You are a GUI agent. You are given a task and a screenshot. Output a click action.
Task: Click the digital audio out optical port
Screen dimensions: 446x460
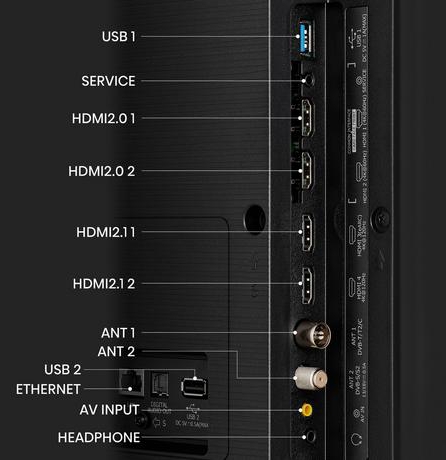(160, 383)
